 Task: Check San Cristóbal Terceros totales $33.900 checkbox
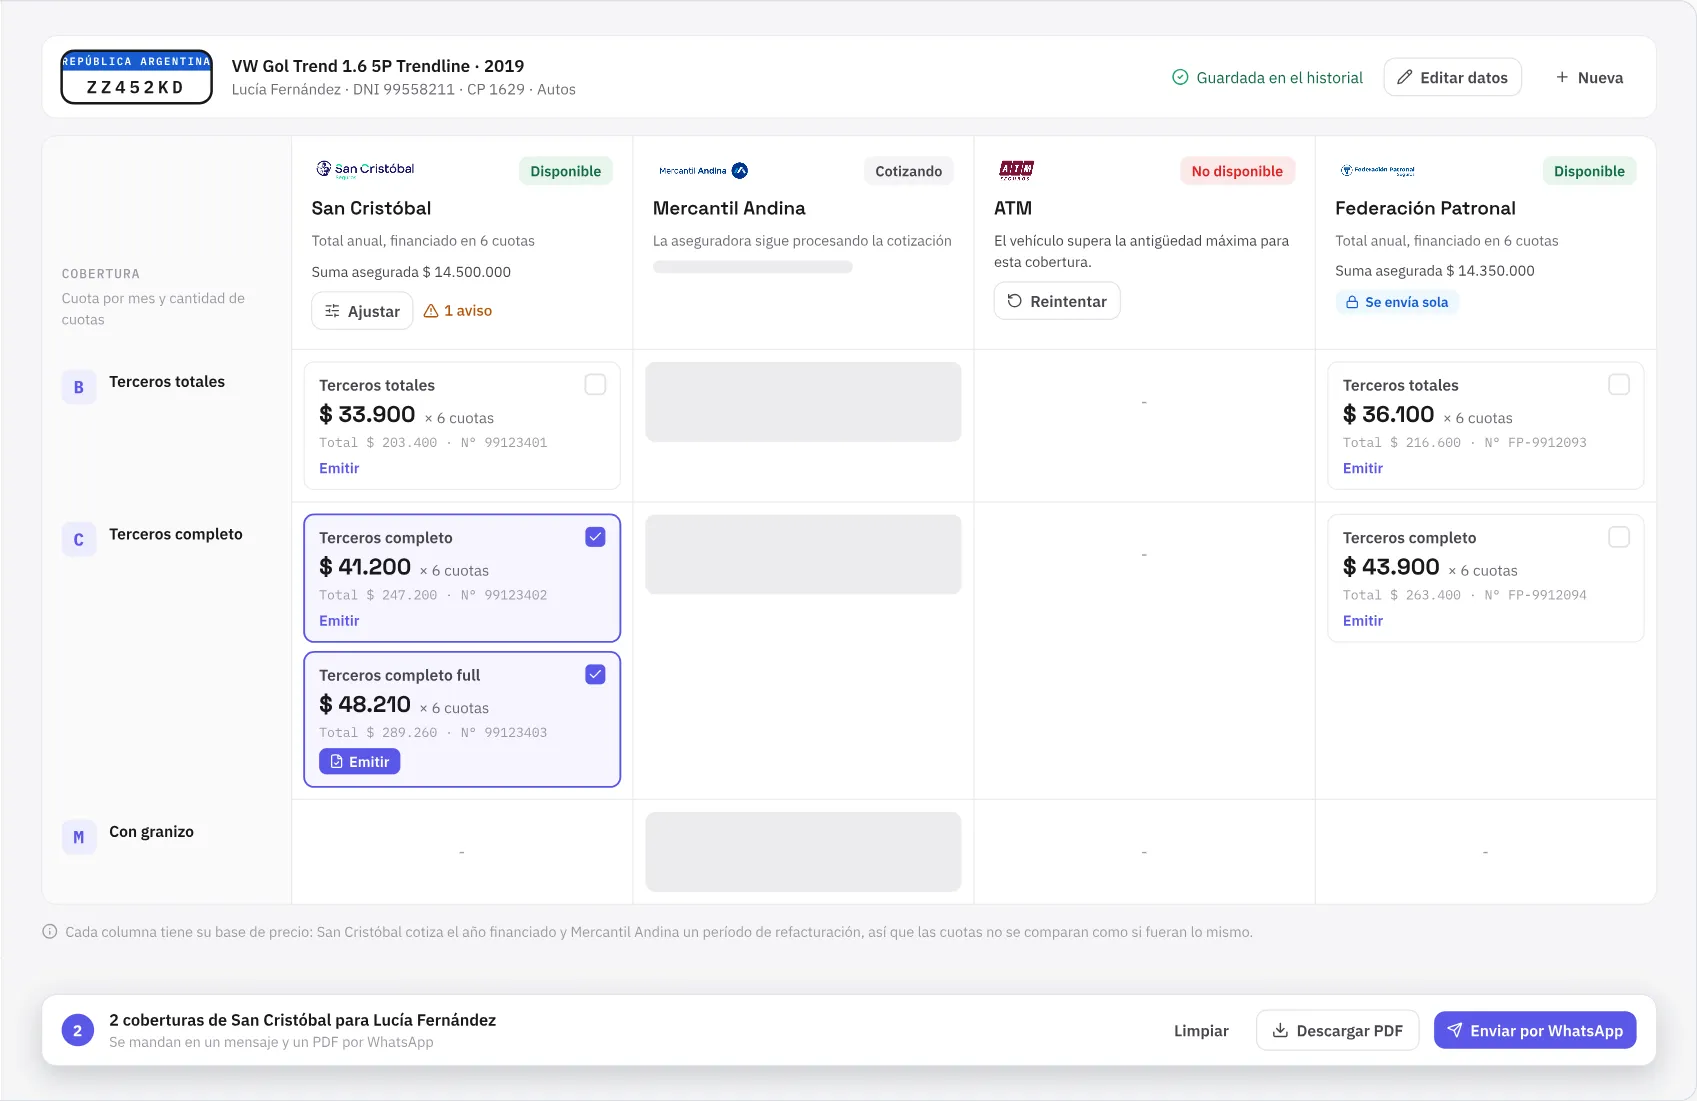[595, 385]
